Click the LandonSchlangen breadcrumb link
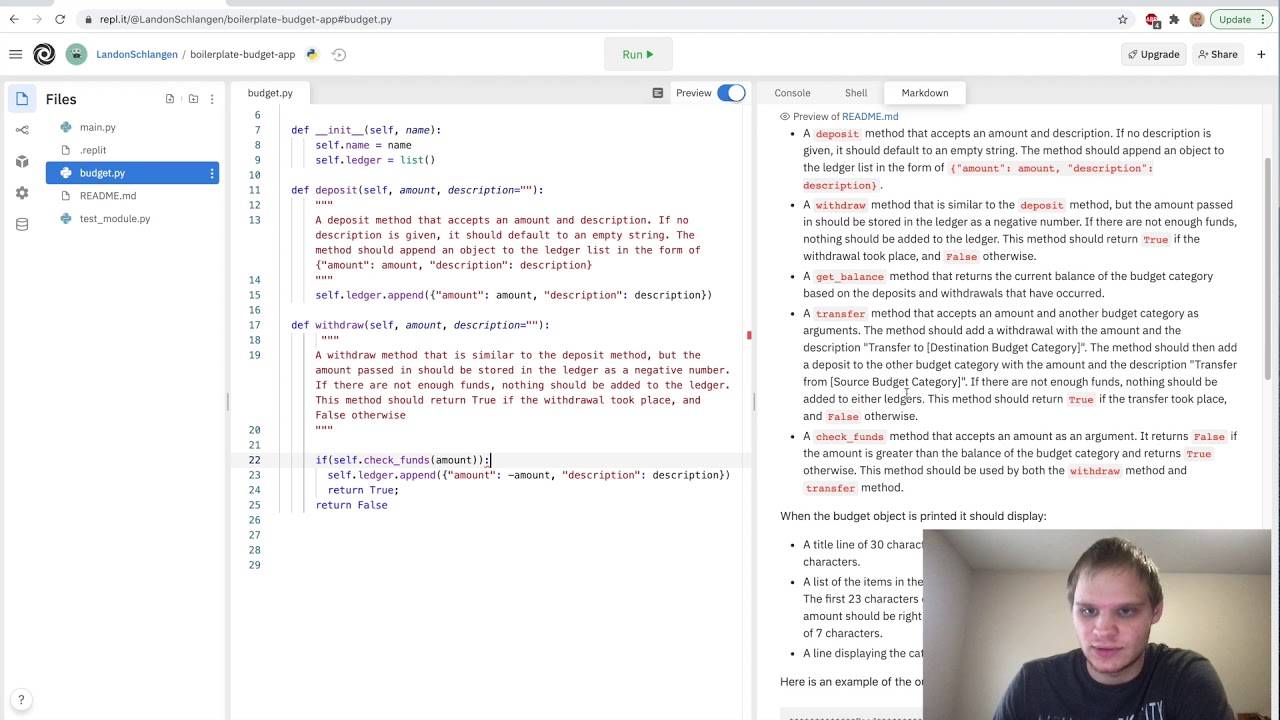The image size is (1280, 720). [x=137, y=54]
